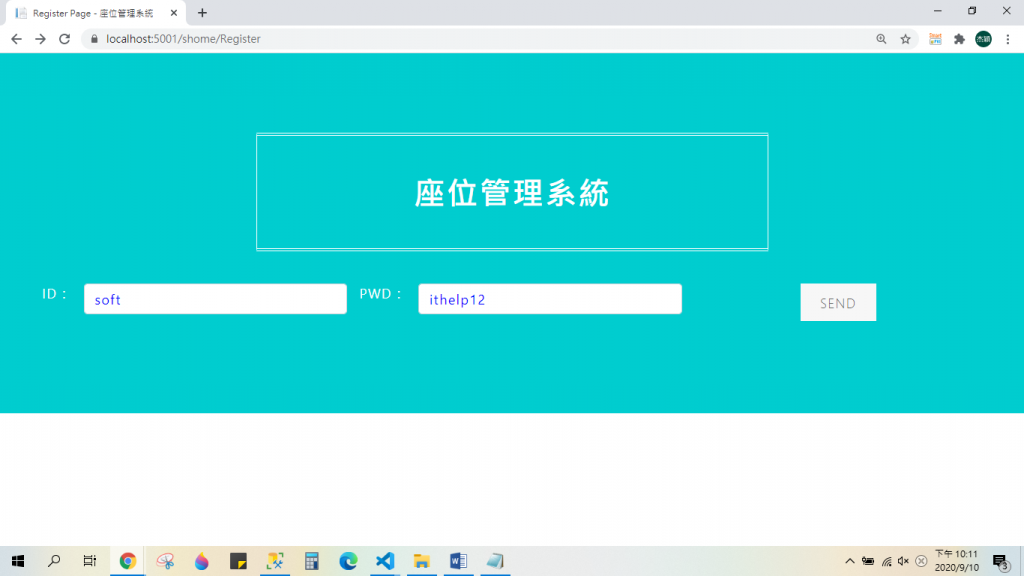The height and width of the screenshot is (576, 1024).
Task: Submit the form with the SEND button
Action: 838,302
